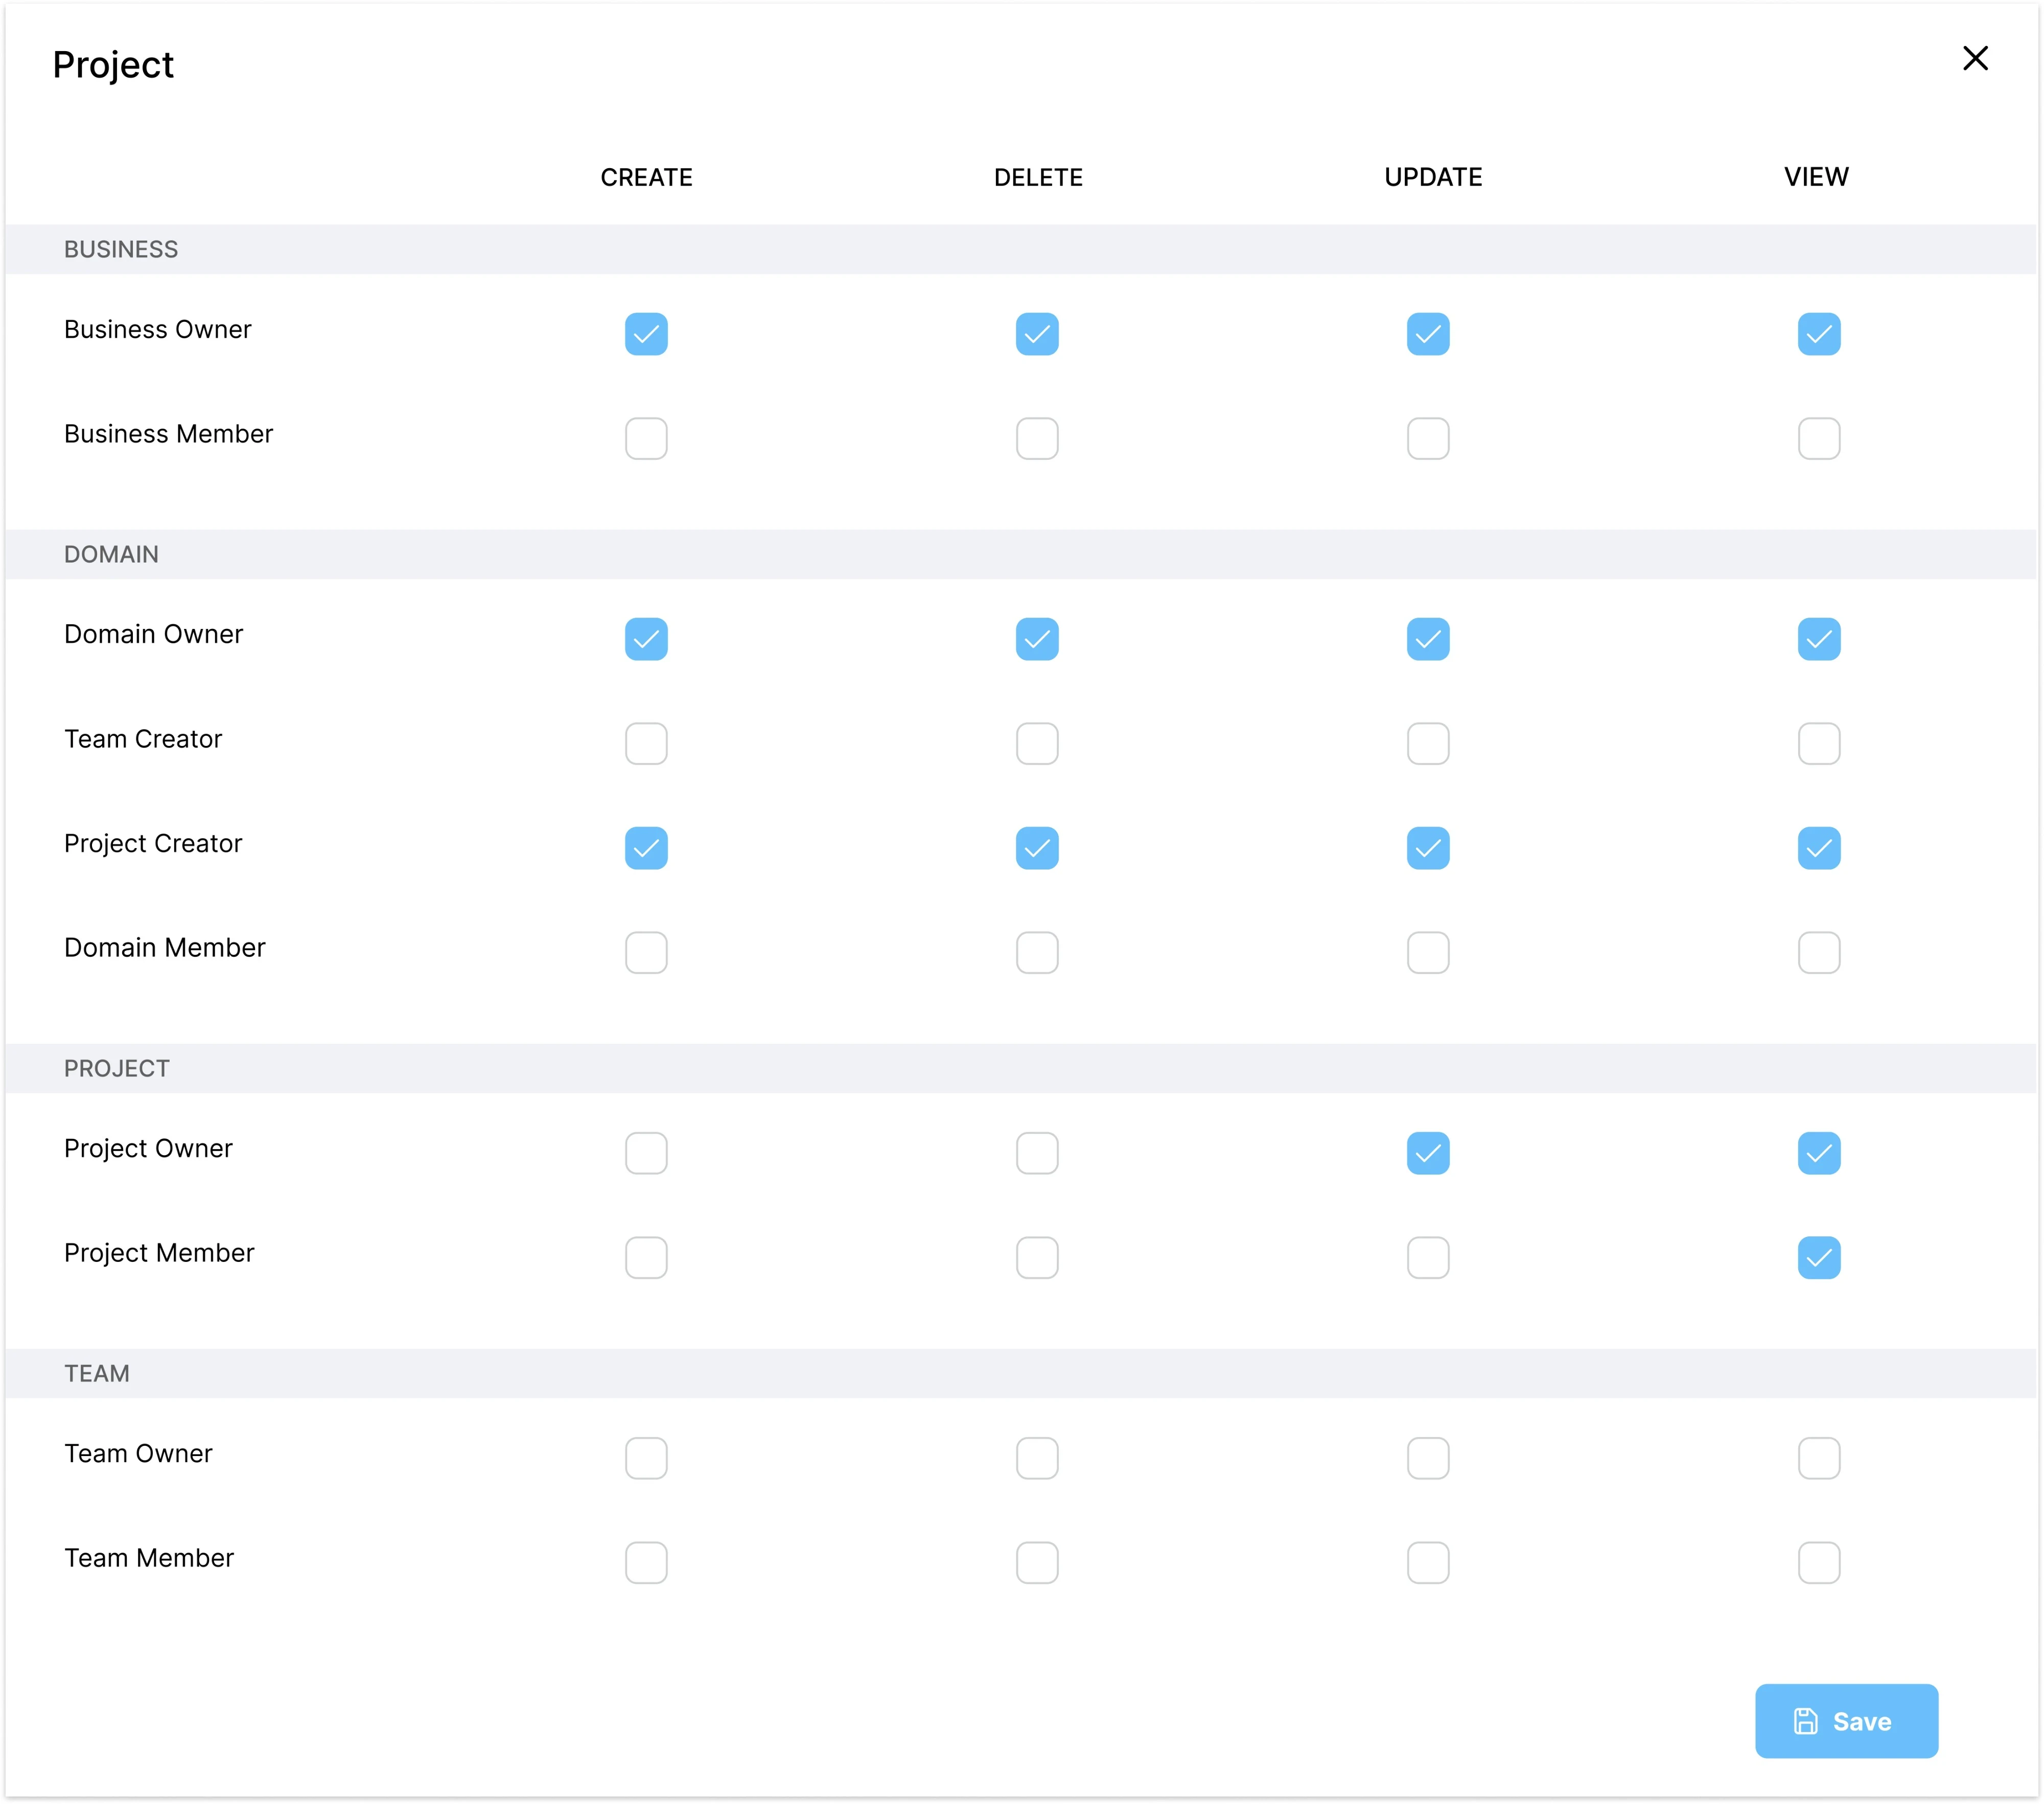Select the Team Member row label

coord(149,1558)
